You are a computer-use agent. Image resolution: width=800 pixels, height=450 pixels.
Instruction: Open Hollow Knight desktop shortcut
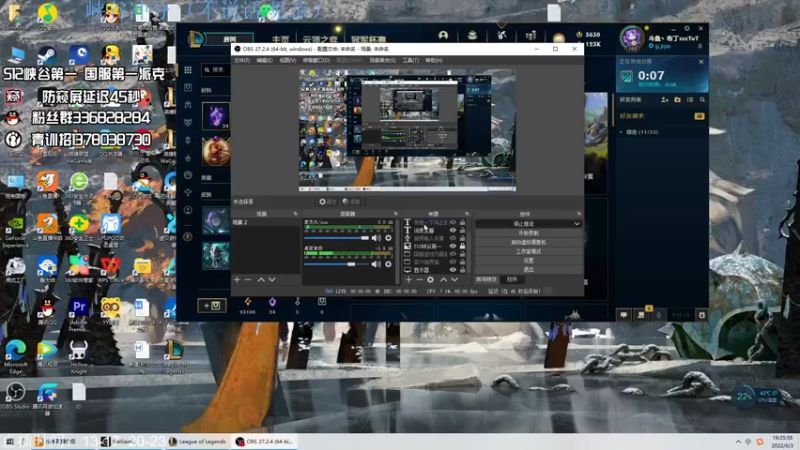pos(79,356)
